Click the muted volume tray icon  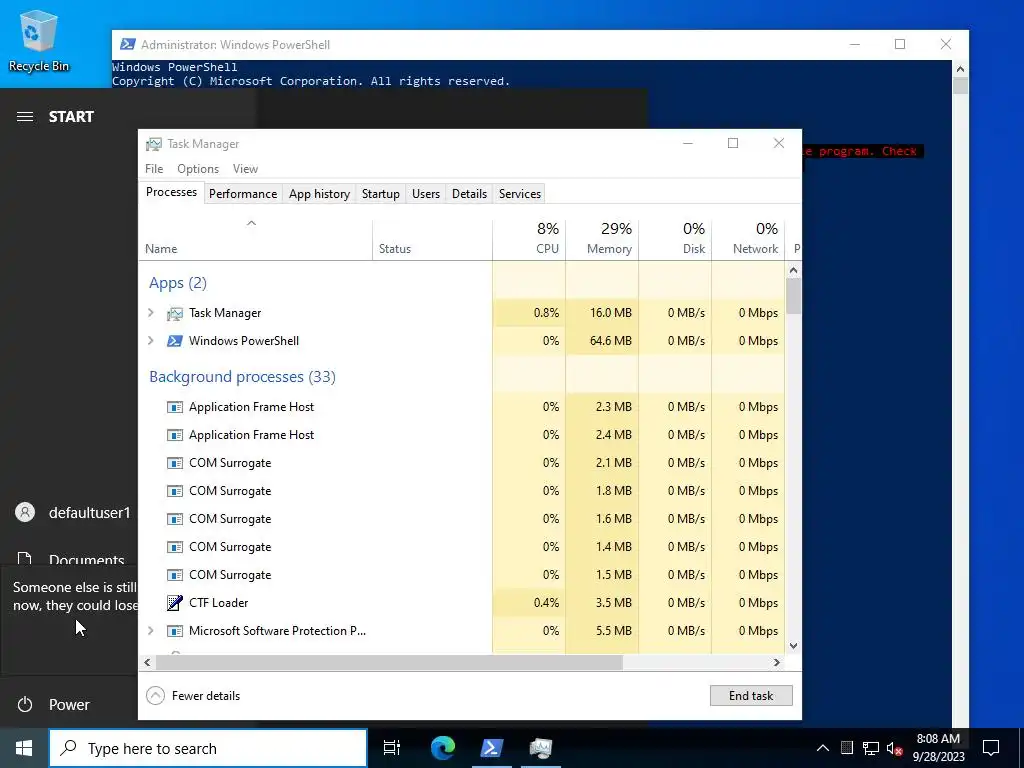point(894,748)
